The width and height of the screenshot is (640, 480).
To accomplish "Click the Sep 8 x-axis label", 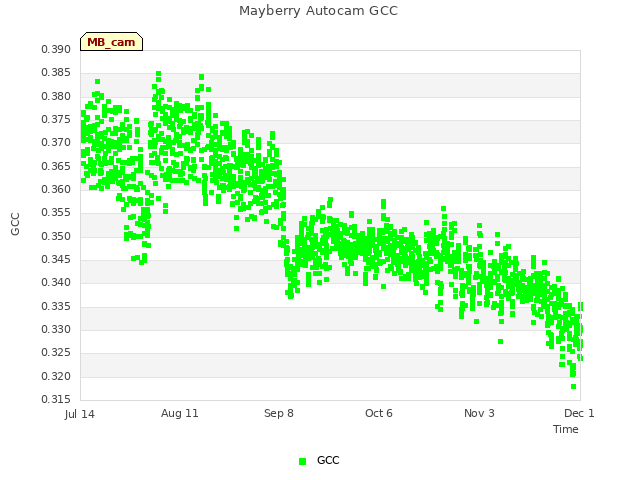I will (x=279, y=413).
